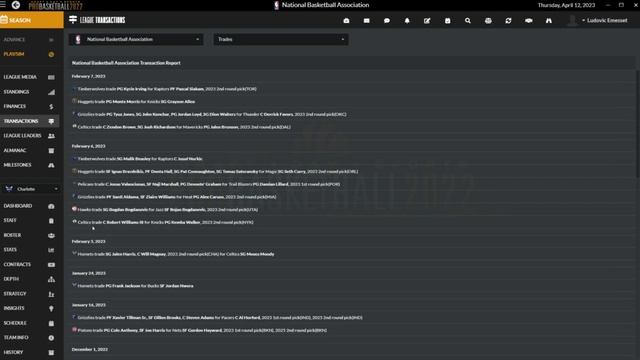Open the home icon in the top toolbar
Image resolution: width=640 pixels, height=360 pixels.
point(346,20)
